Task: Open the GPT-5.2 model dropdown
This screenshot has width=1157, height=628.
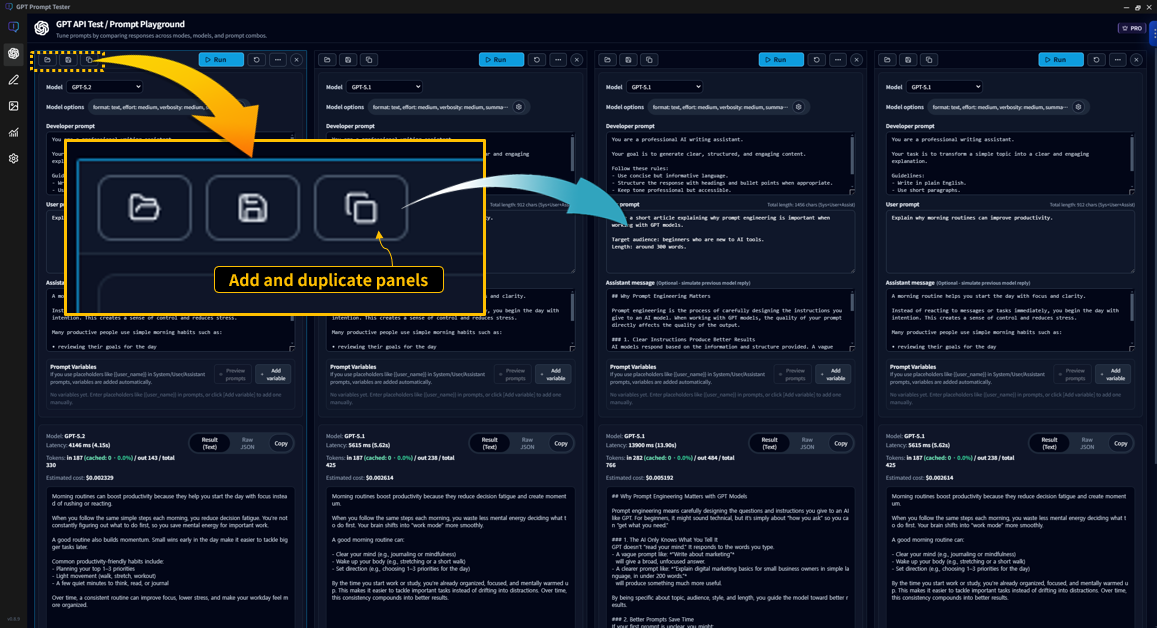Action: (104, 87)
